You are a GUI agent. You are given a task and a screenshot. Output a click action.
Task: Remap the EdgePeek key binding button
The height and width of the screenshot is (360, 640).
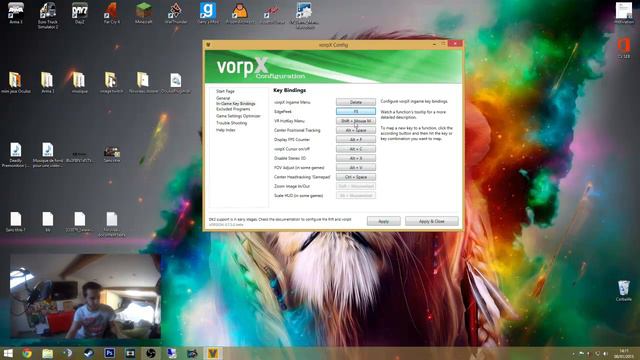coord(356,111)
